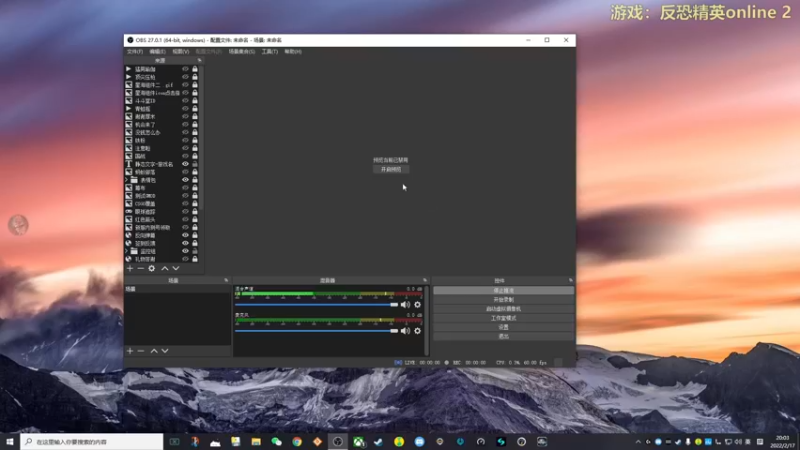The width and height of the screenshot is (800, 450).
Task: Add a new source with the plus icon
Action: coord(130,268)
